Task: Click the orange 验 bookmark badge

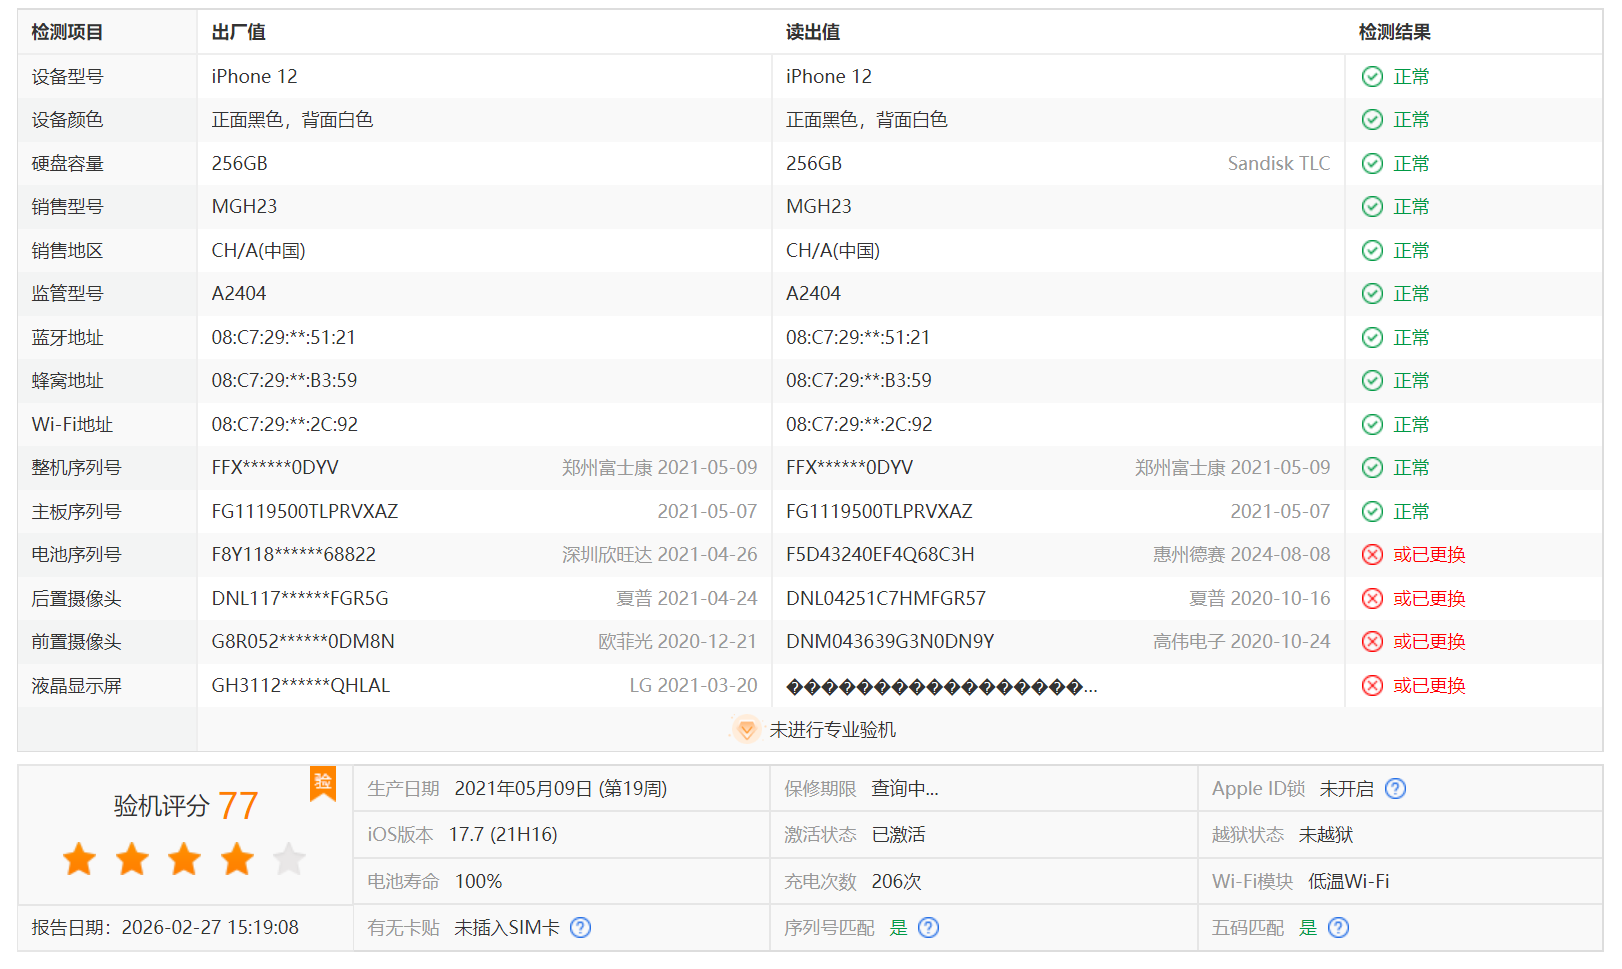Action: coord(323,783)
